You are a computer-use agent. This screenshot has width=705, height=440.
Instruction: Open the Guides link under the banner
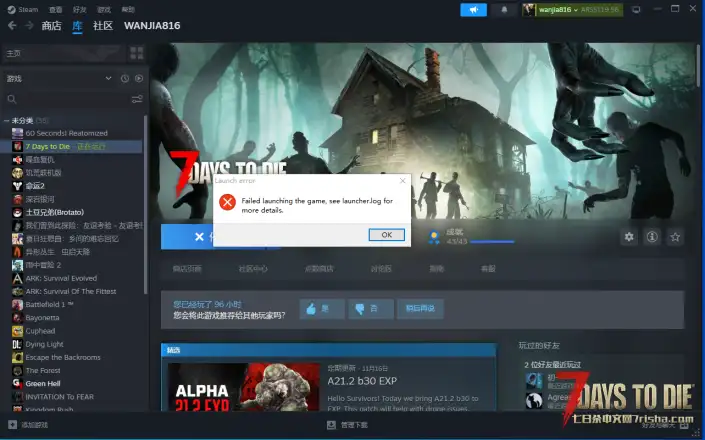[x=437, y=269]
